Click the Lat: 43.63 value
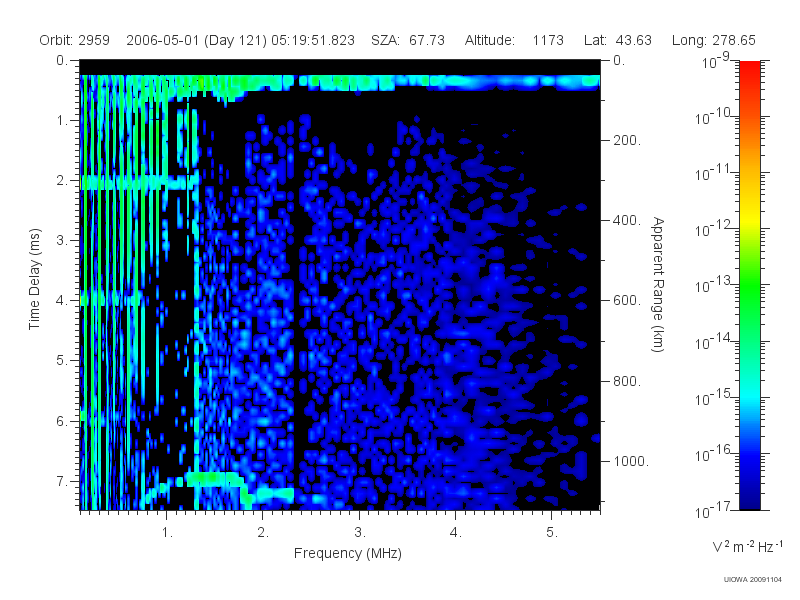This screenshot has height=600, width=800. point(618,40)
